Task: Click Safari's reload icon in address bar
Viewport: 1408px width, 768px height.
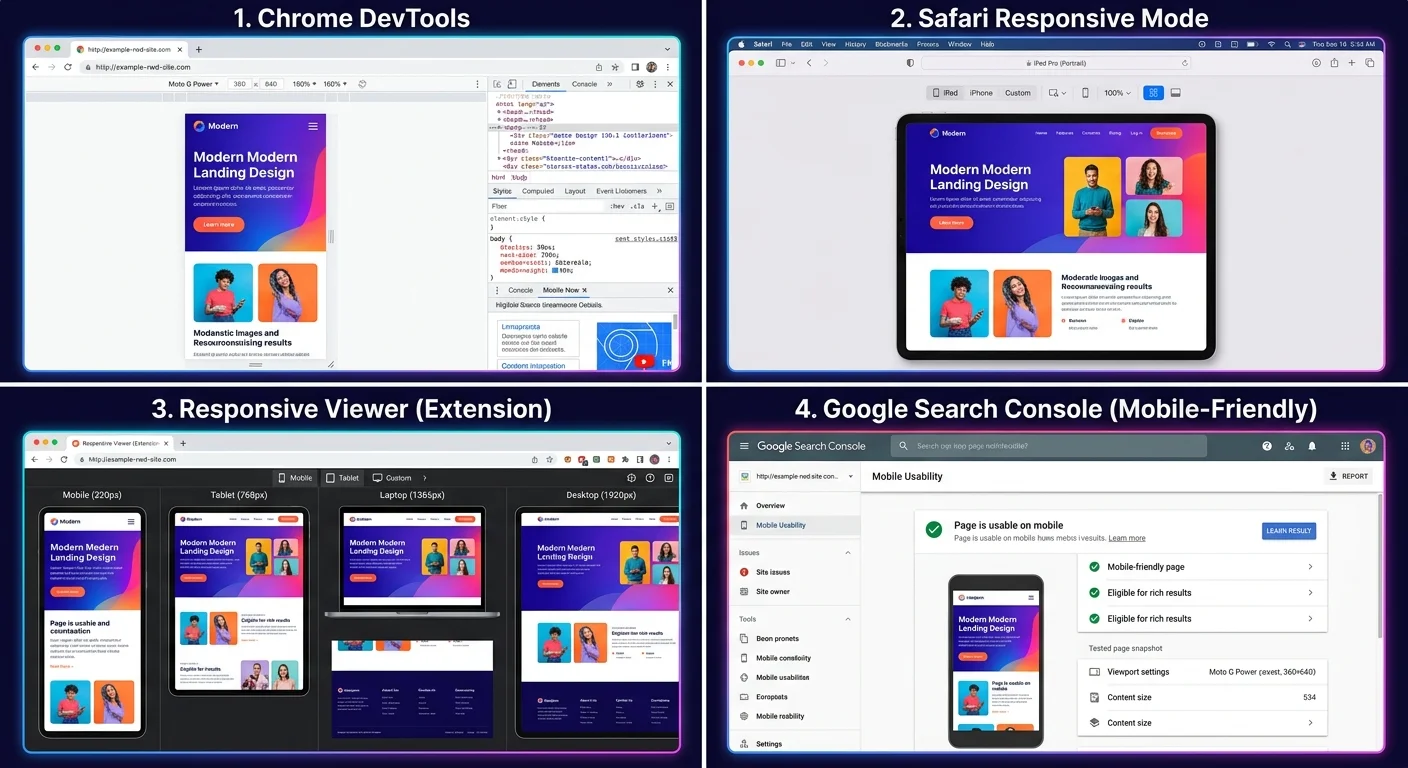Action: (x=1185, y=63)
